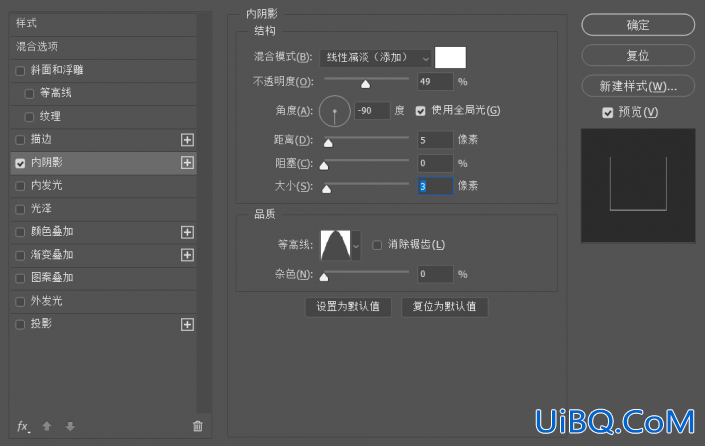Click the 杂色 value field
The height and width of the screenshot is (446, 705).
point(435,274)
